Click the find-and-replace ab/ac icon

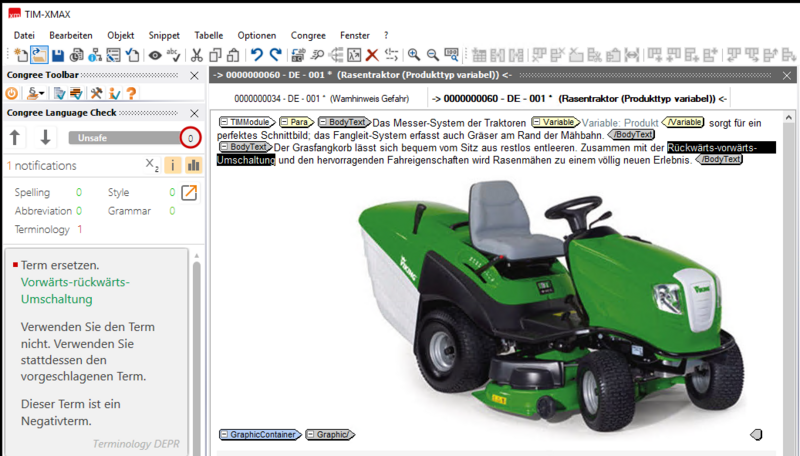298,55
